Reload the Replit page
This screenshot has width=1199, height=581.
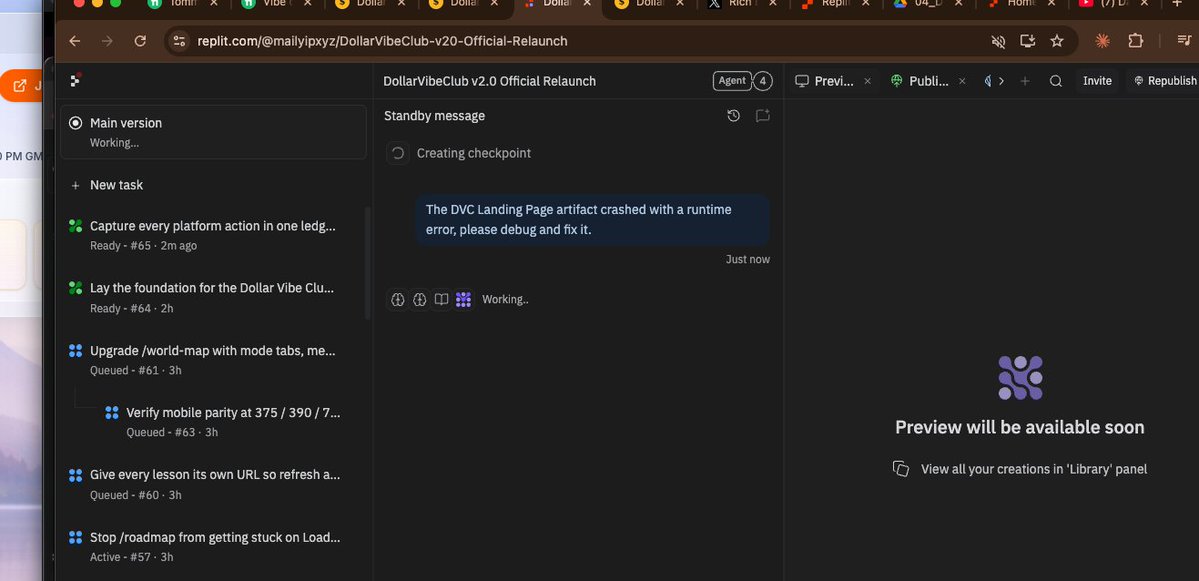pos(140,41)
